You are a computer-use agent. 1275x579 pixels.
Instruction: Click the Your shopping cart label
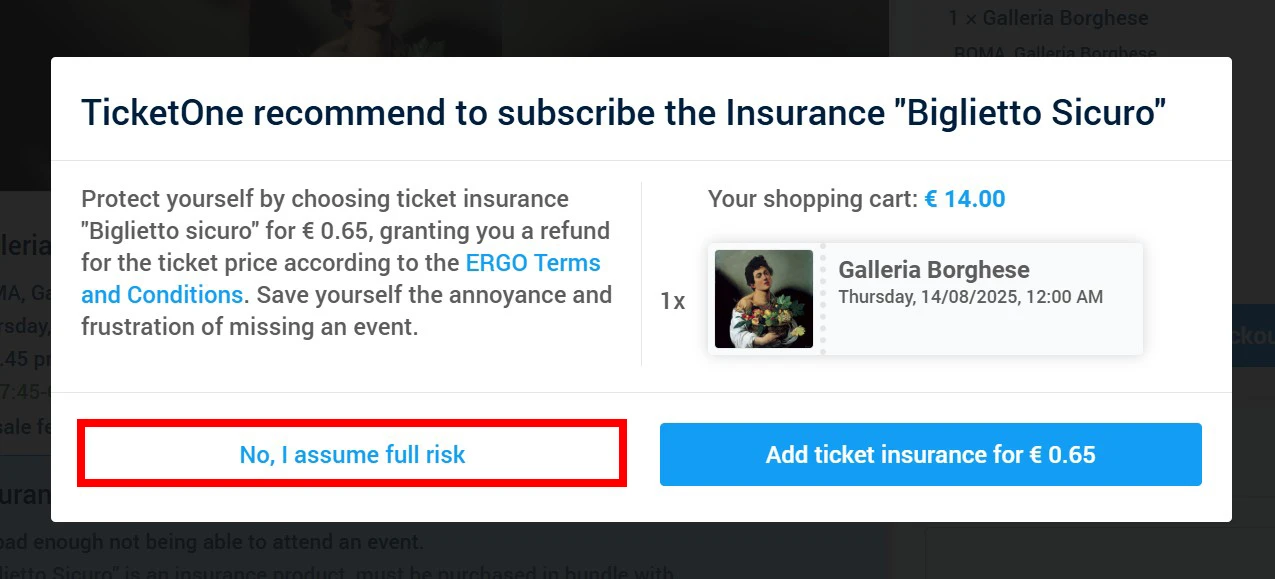point(812,199)
